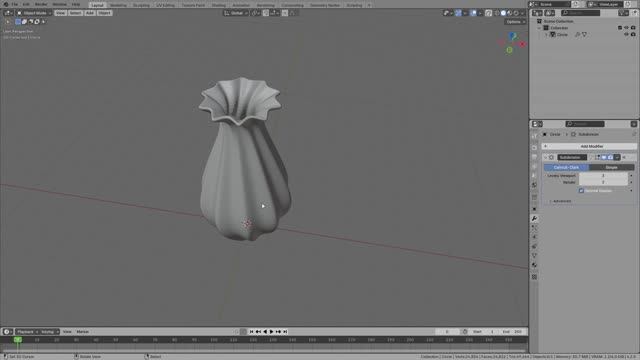Viewport: 640px width, 360px height.
Task: Click the Subdivision modifier name field
Action: (572, 157)
